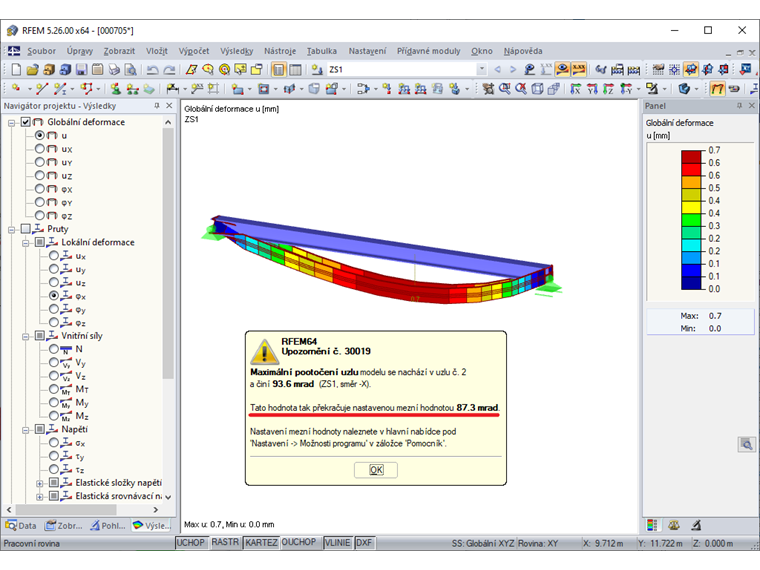The height and width of the screenshot is (570, 760).
Task: Switch to the Zobr... navigator tab
Action: pos(63,525)
